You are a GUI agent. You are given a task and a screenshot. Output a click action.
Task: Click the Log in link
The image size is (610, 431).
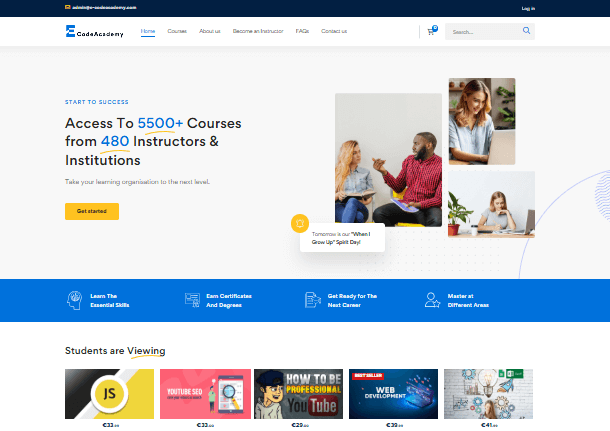[x=528, y=8]
